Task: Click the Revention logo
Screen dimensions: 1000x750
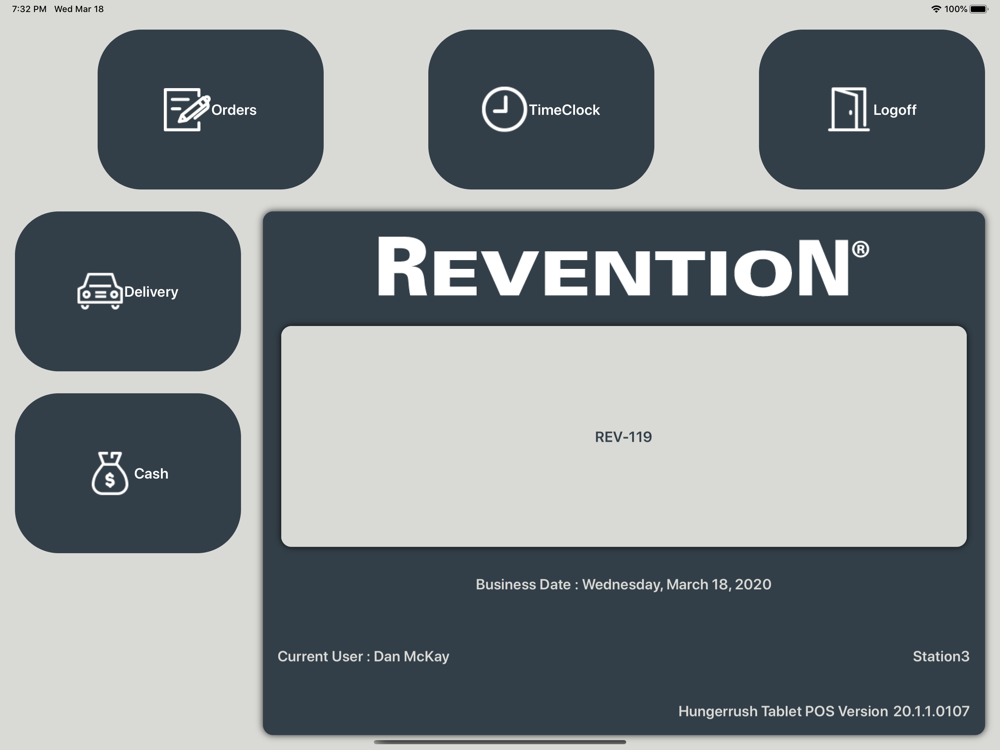Action: pyautogui.click(x=623, y=267)
